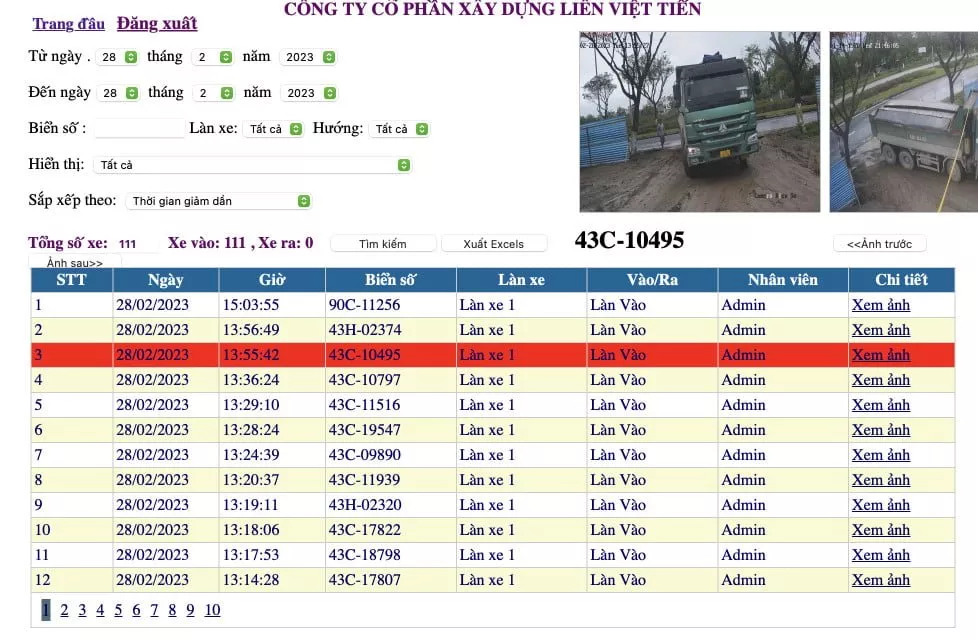
Task: Open the front-view truck camera photo
Action: pyautogui.click(x=700, y=122)
